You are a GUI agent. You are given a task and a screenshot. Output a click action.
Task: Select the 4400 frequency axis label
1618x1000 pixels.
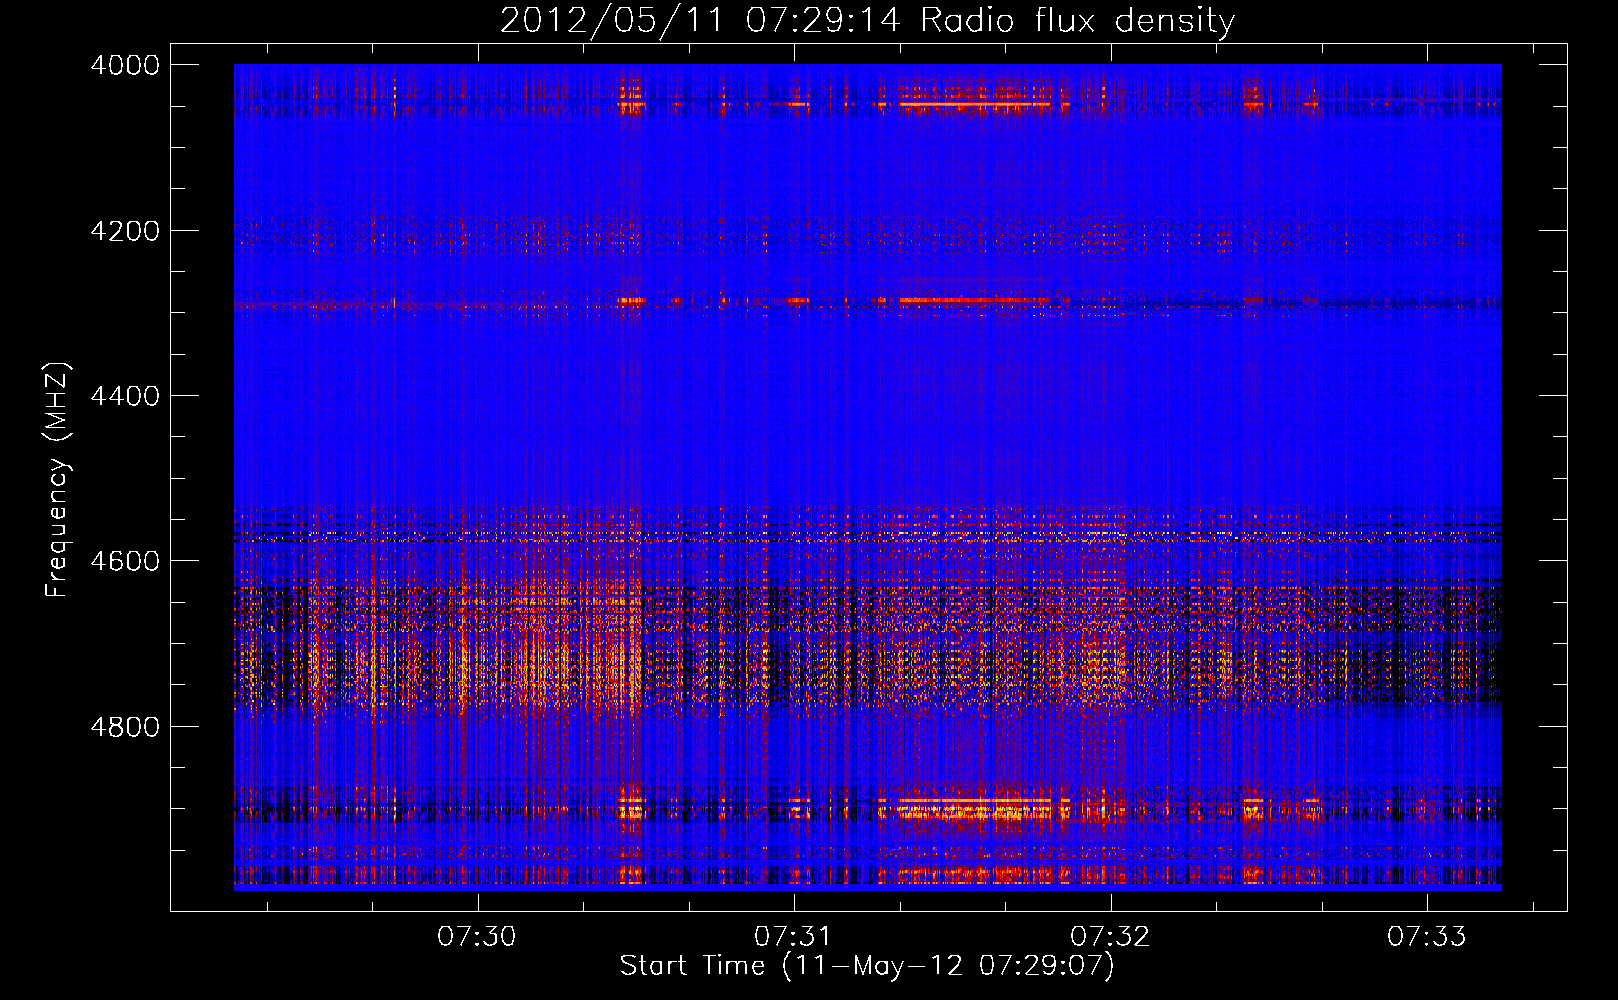coord(125,396)
